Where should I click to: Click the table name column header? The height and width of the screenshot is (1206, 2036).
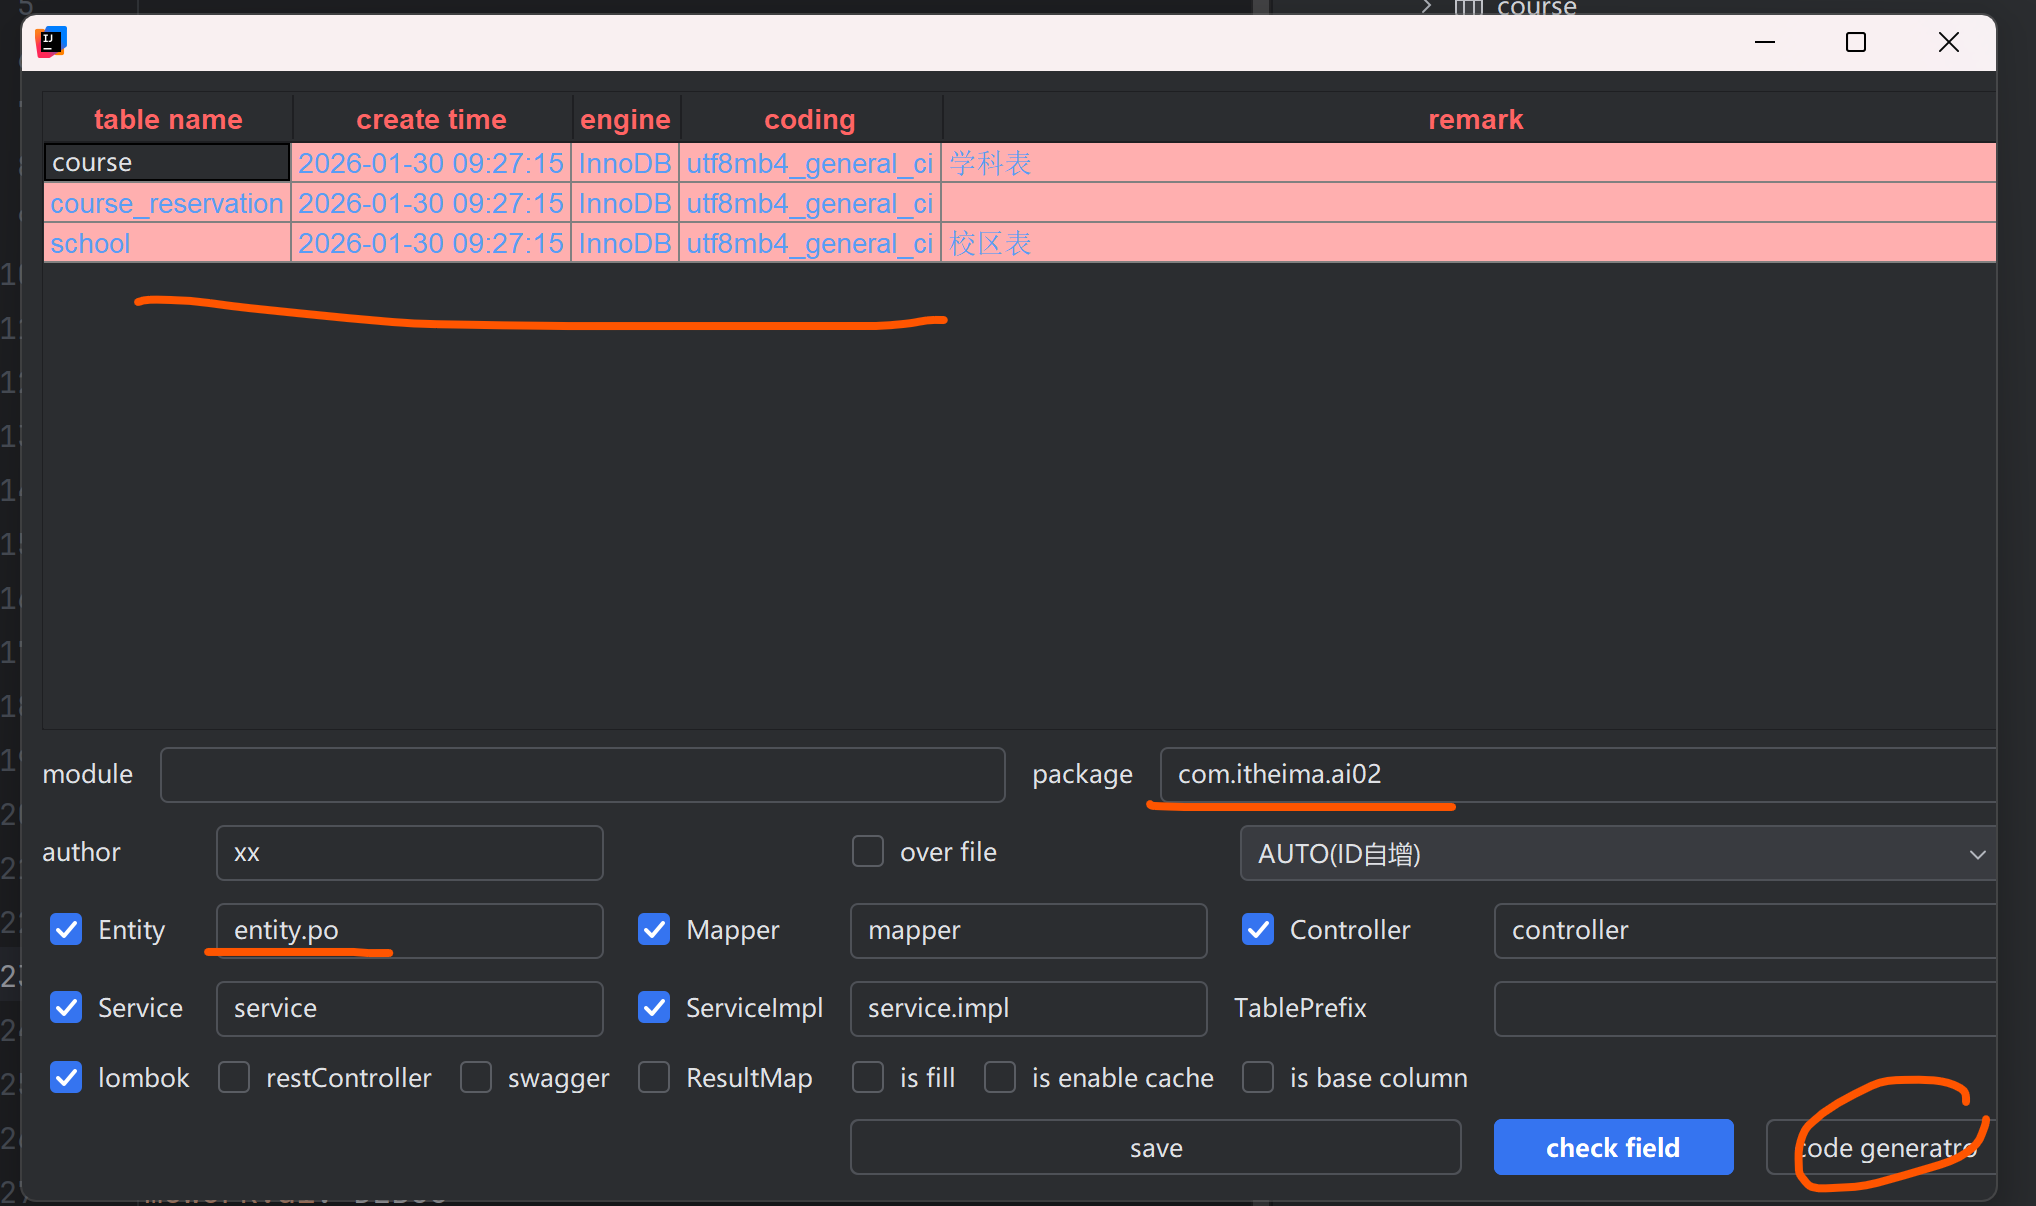168,119
